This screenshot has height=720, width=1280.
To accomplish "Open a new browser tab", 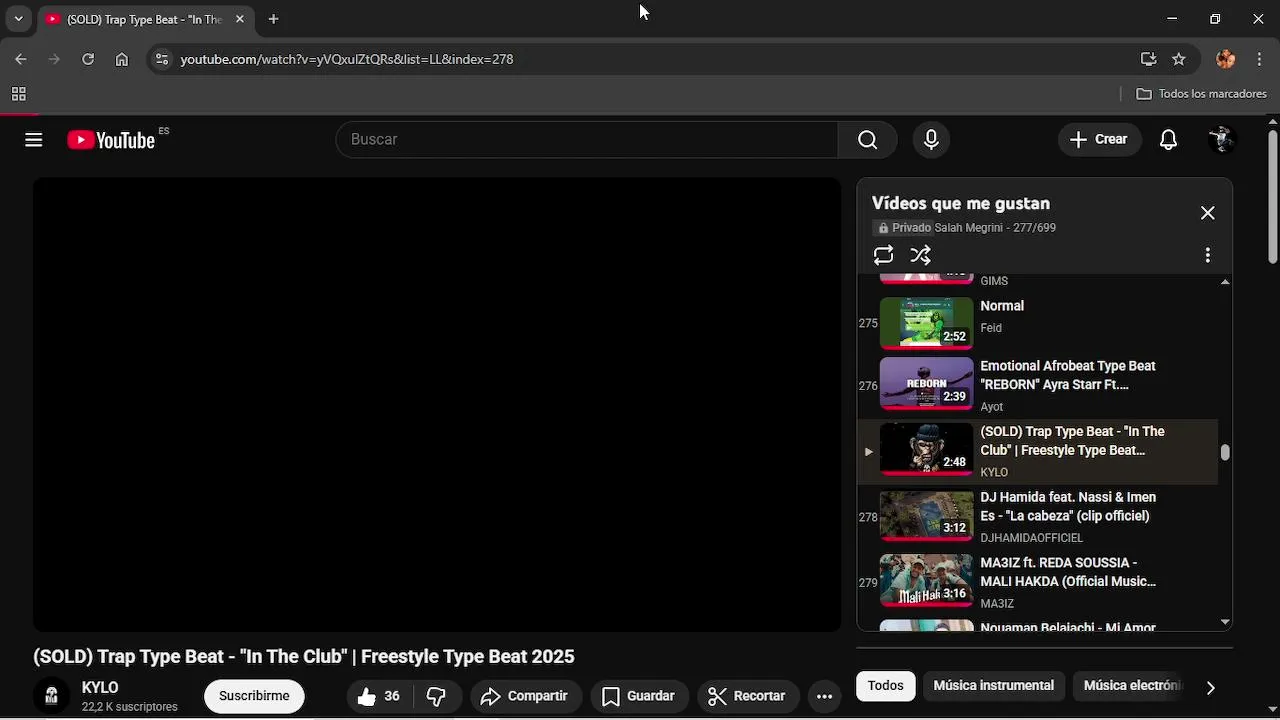I will 273,19.
